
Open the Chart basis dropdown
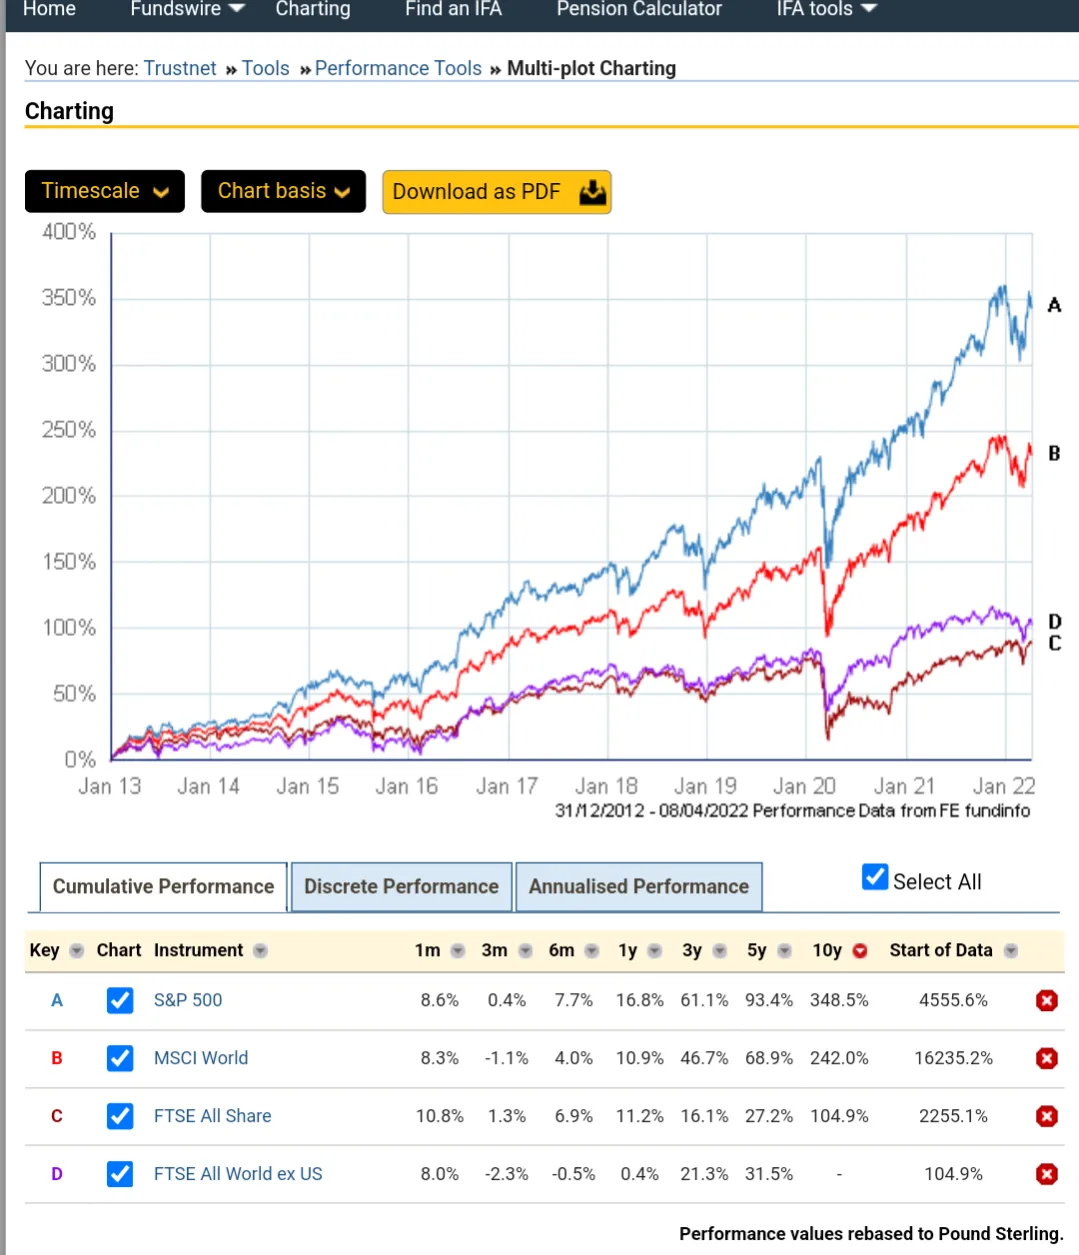(283, 191)
